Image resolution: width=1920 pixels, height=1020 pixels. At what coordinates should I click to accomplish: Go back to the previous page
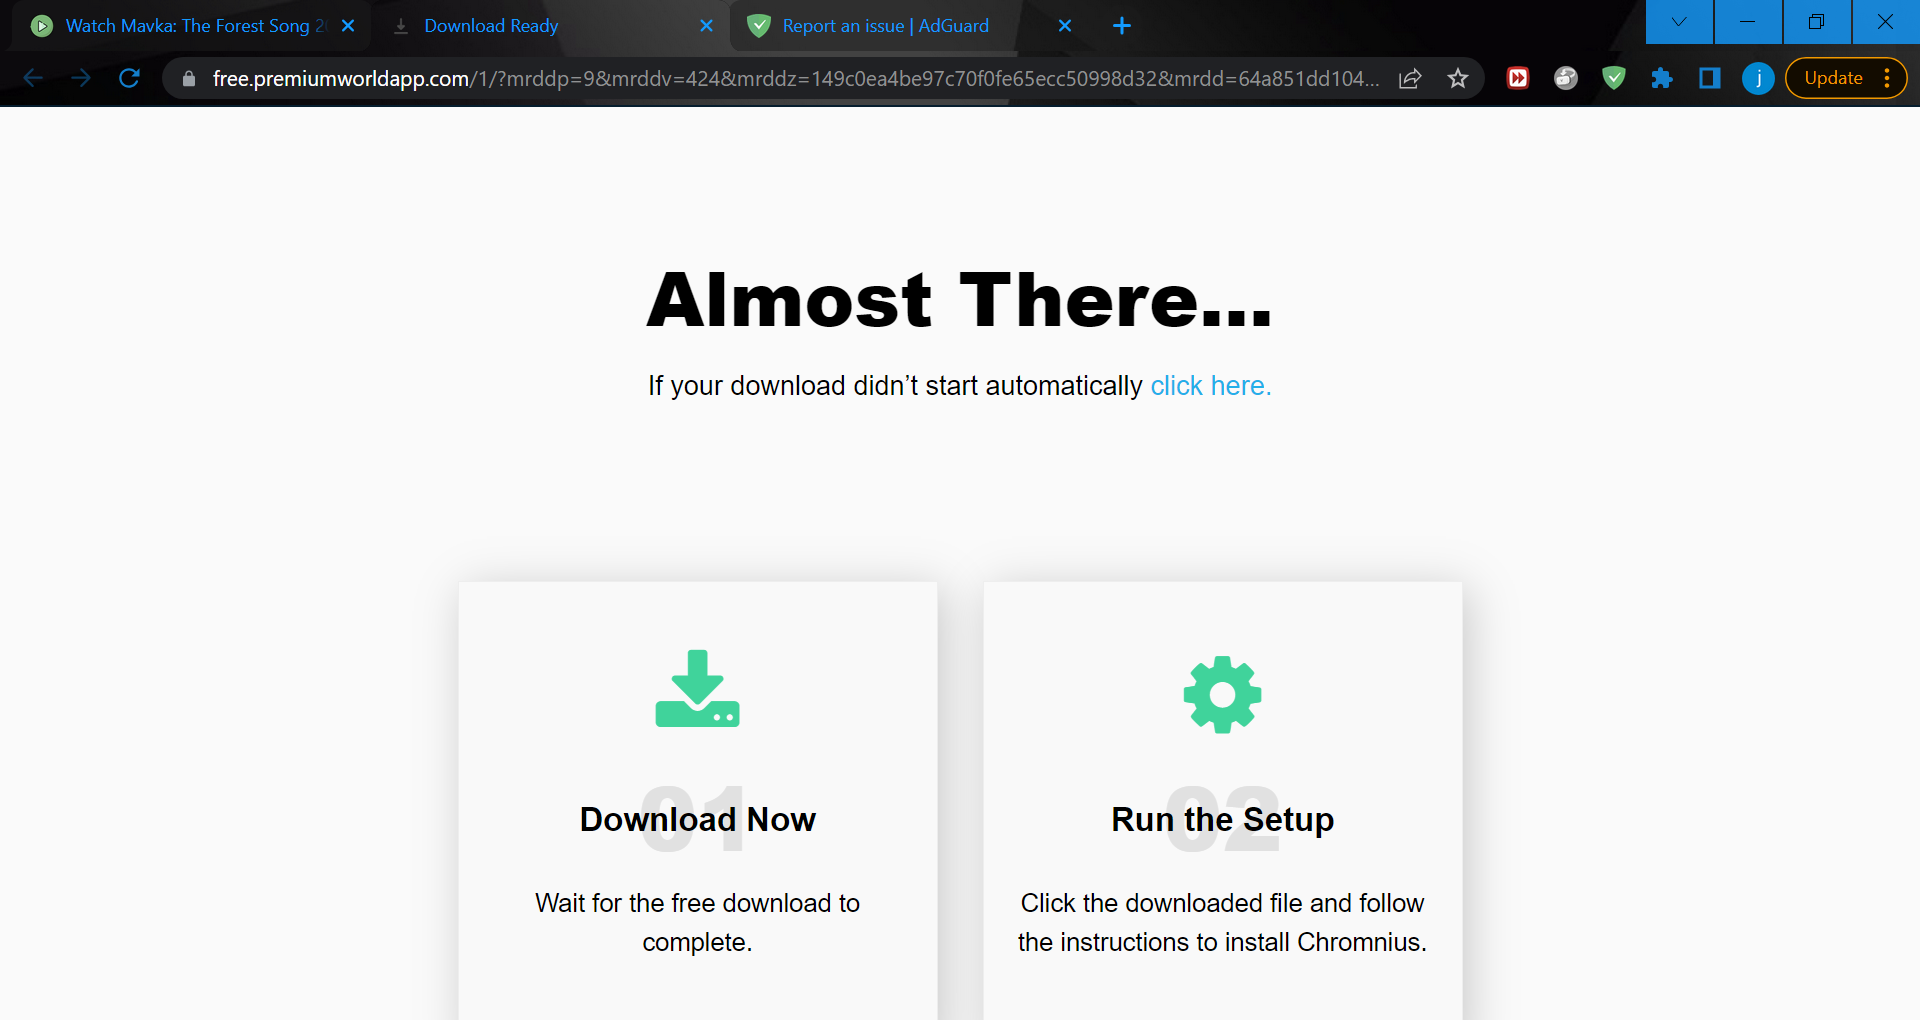pyautogui.click(x=34, y=78)
